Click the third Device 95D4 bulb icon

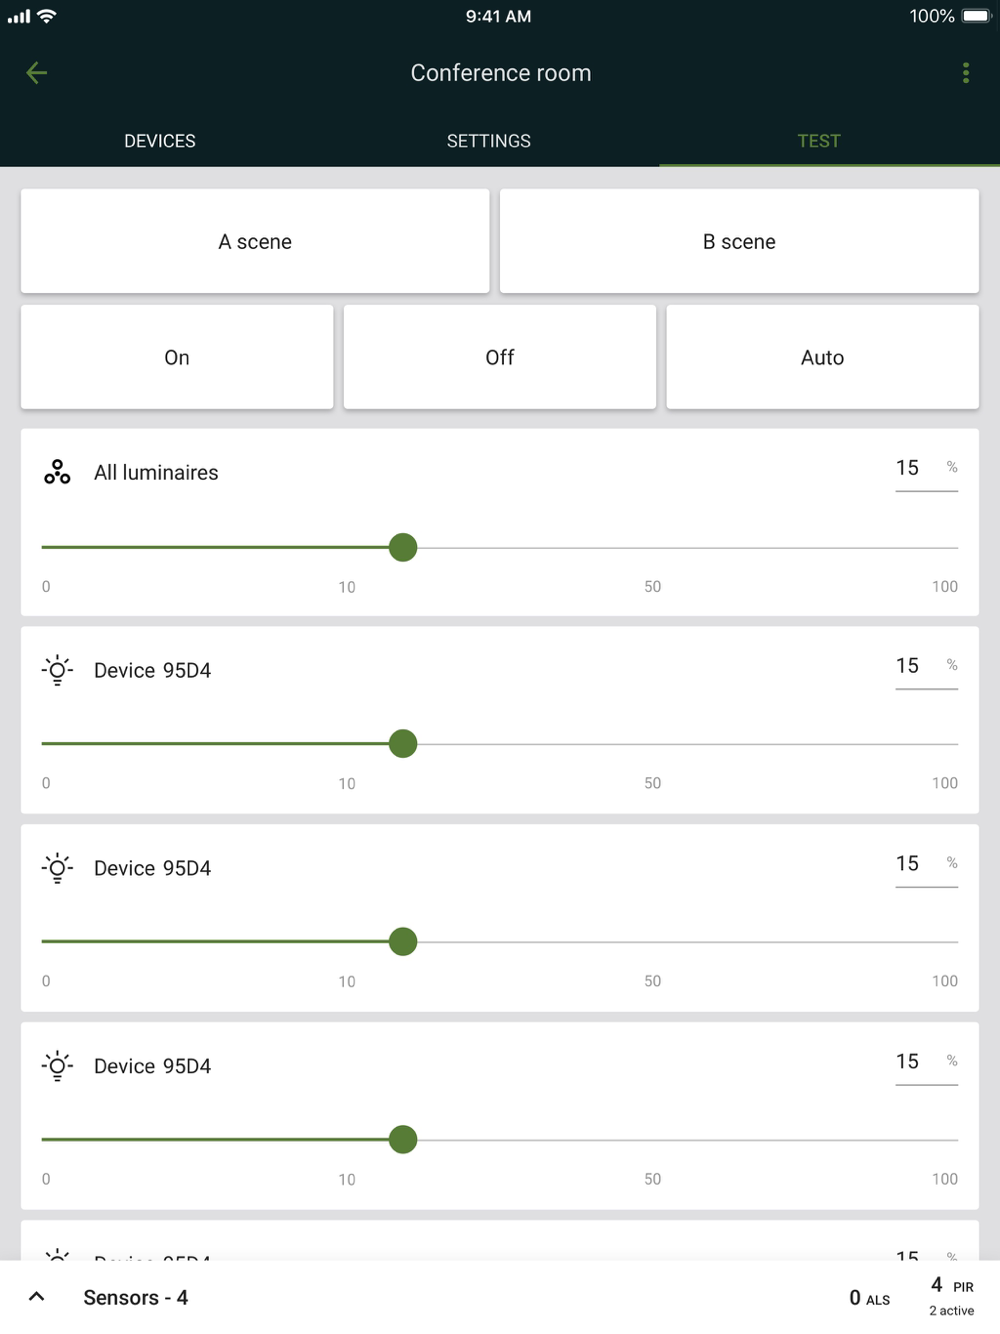(57, 1066)
